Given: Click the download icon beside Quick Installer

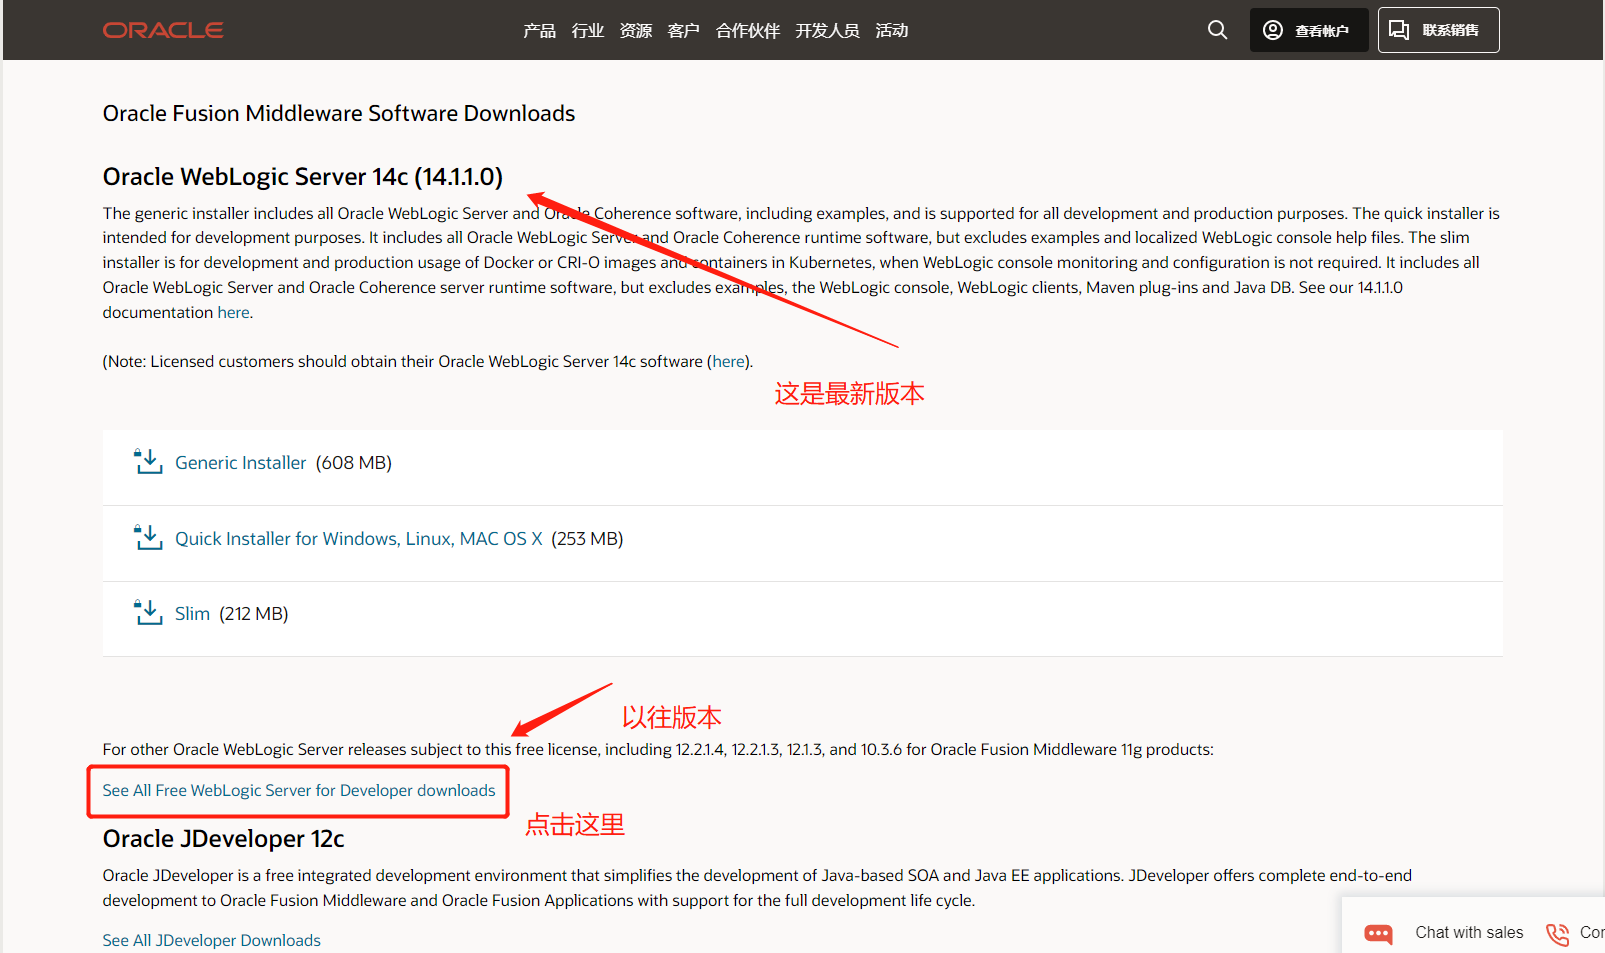Looking at the screenshot, I should 147,537.
